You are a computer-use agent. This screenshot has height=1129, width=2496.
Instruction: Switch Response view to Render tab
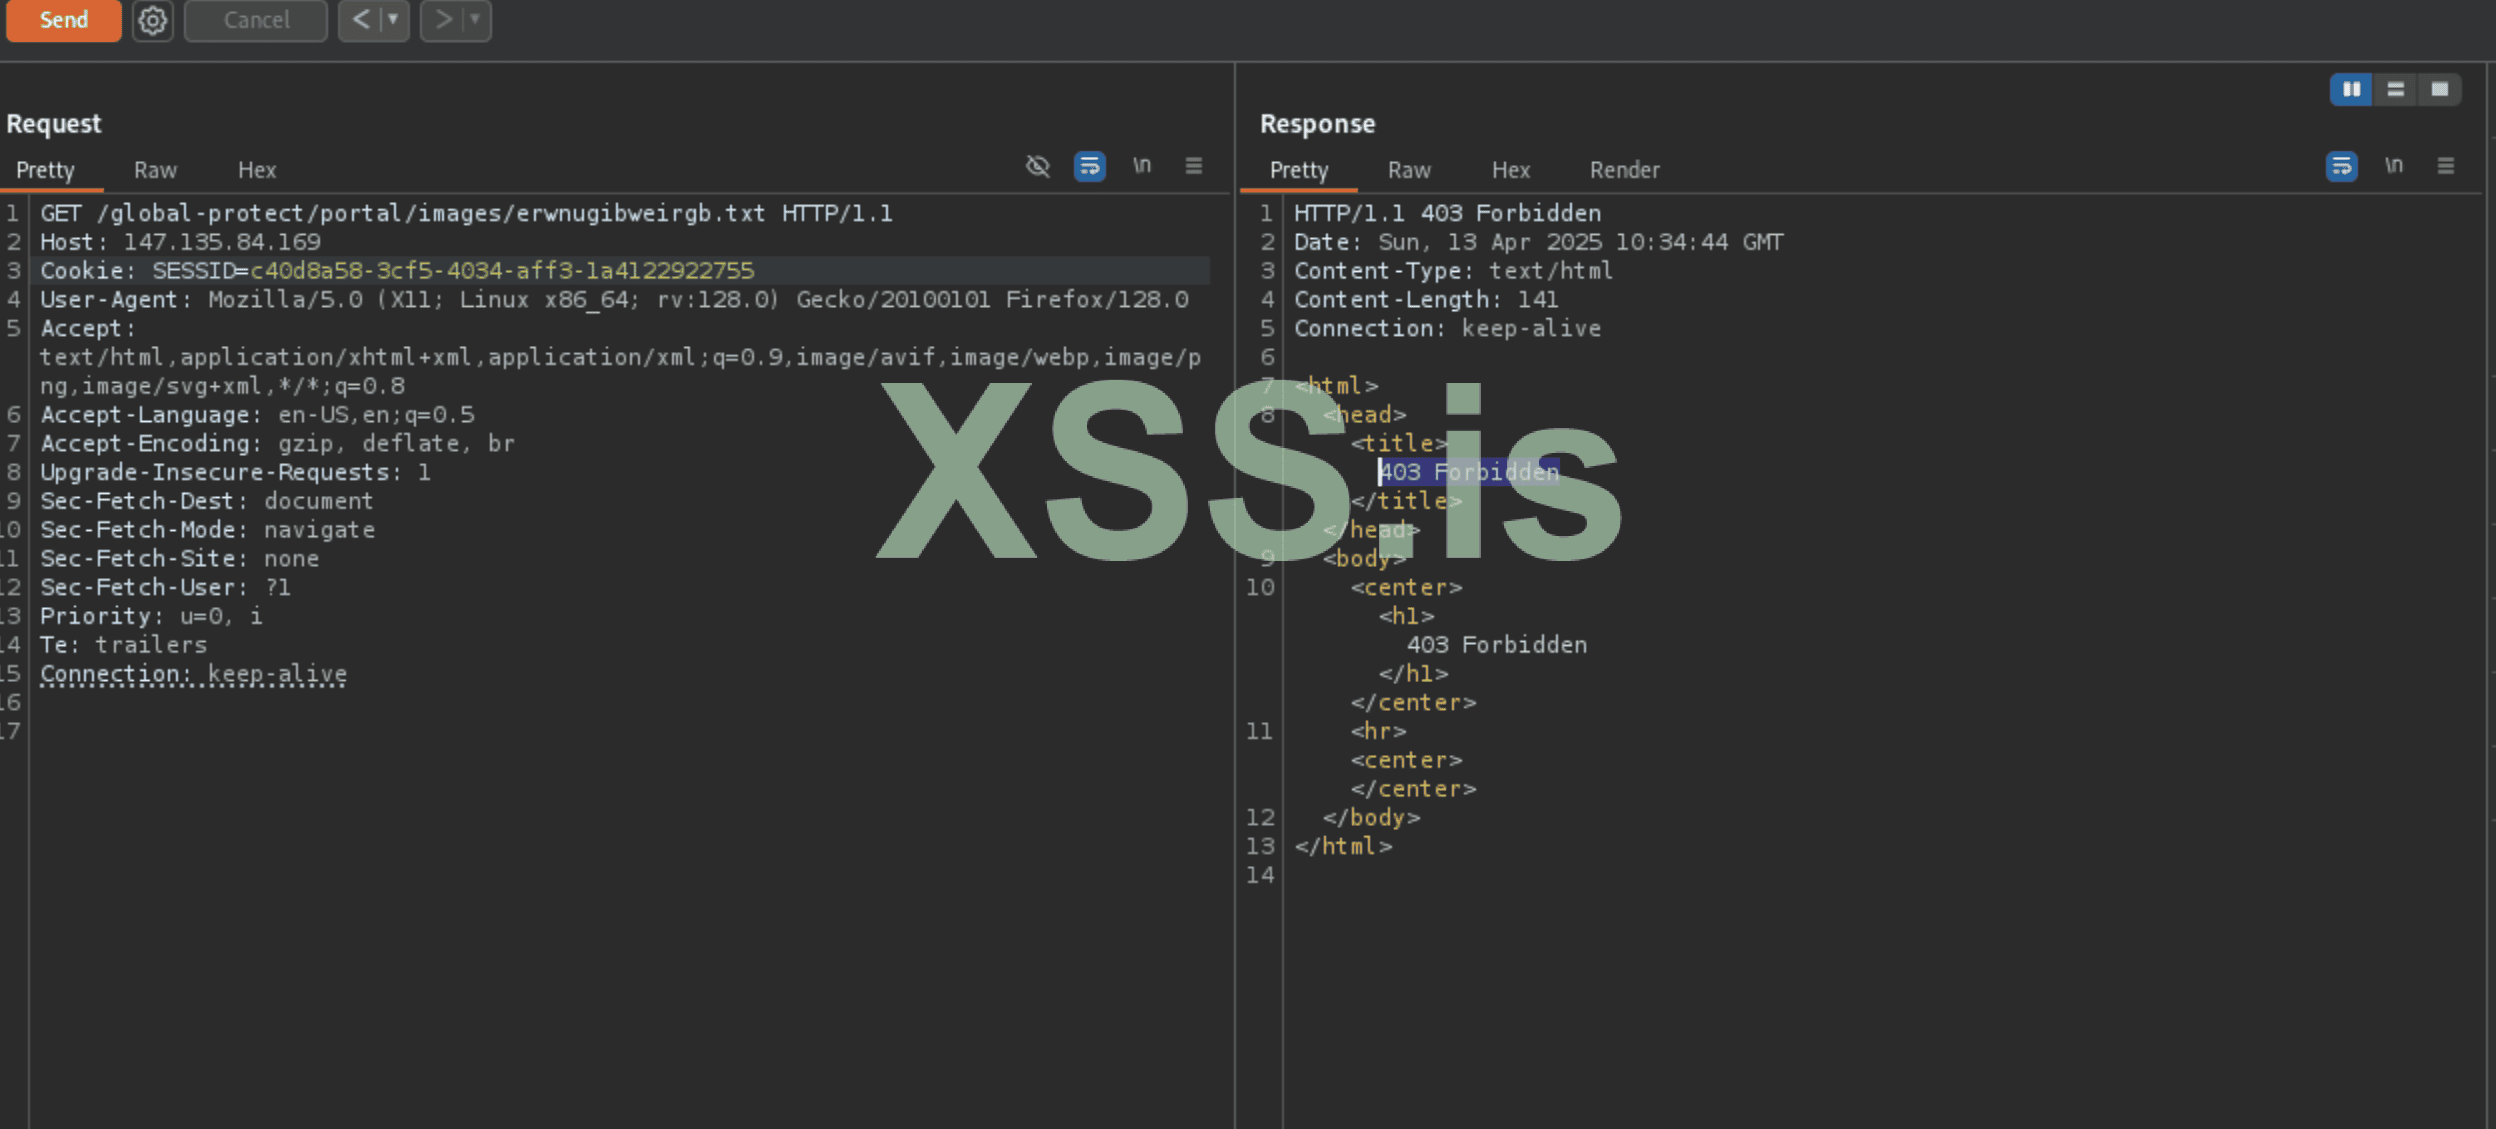pos(1624,170)
